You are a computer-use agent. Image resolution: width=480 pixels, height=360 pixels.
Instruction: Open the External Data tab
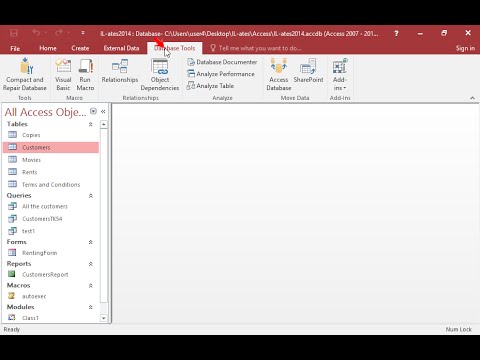(x=121, y=48)
